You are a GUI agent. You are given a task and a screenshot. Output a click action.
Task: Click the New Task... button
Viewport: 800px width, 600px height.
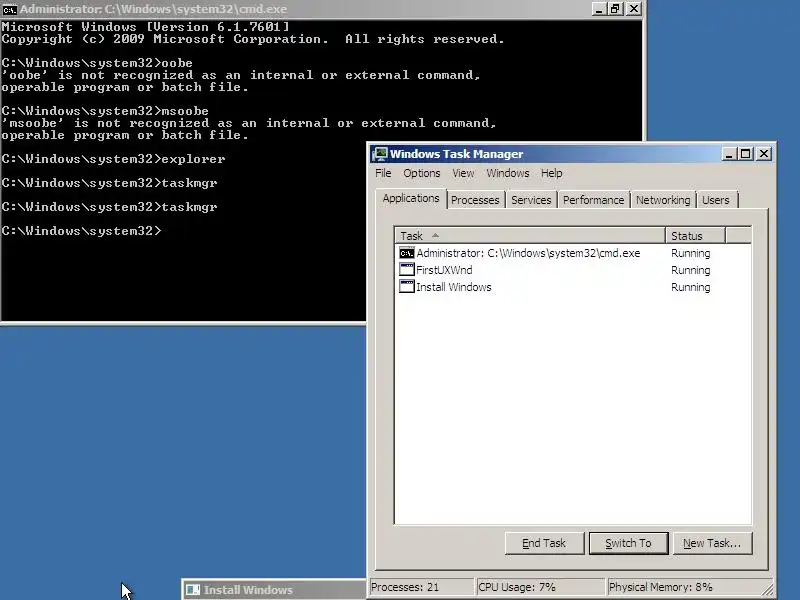(712, 543)
